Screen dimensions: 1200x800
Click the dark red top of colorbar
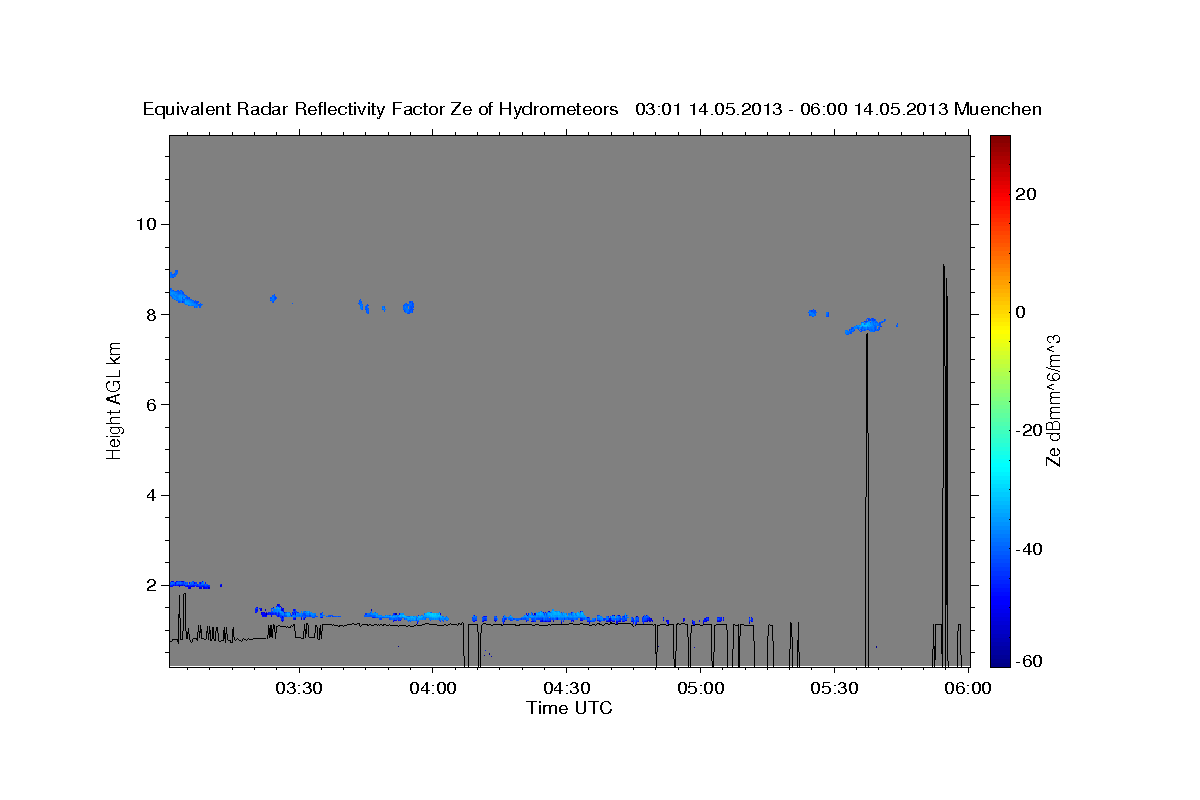click(x=1001, y=143)
